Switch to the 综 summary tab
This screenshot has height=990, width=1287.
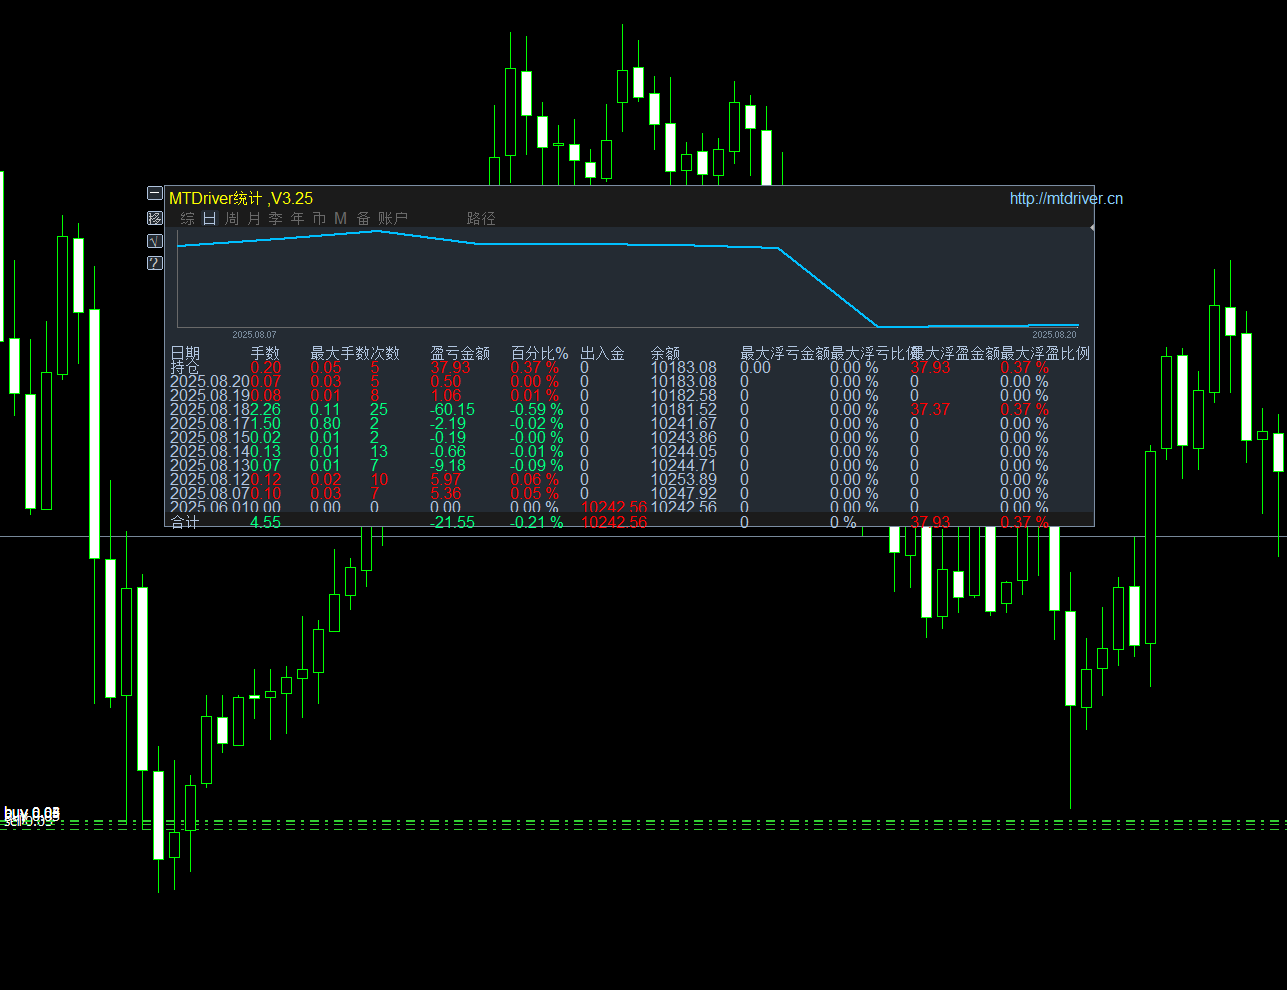[187, 218]
